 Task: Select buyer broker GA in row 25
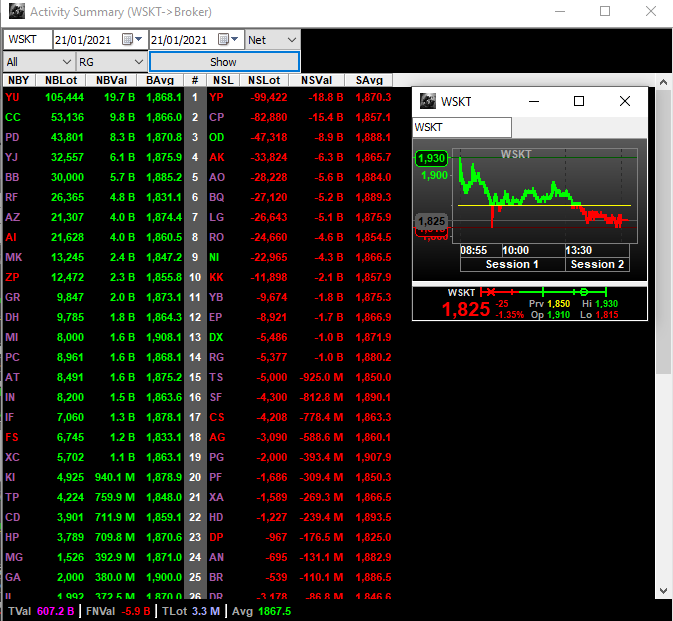[13, 577]
